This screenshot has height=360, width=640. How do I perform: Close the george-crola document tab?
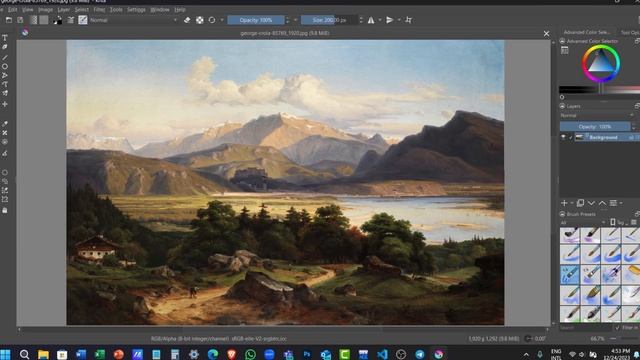pos(547,33)
